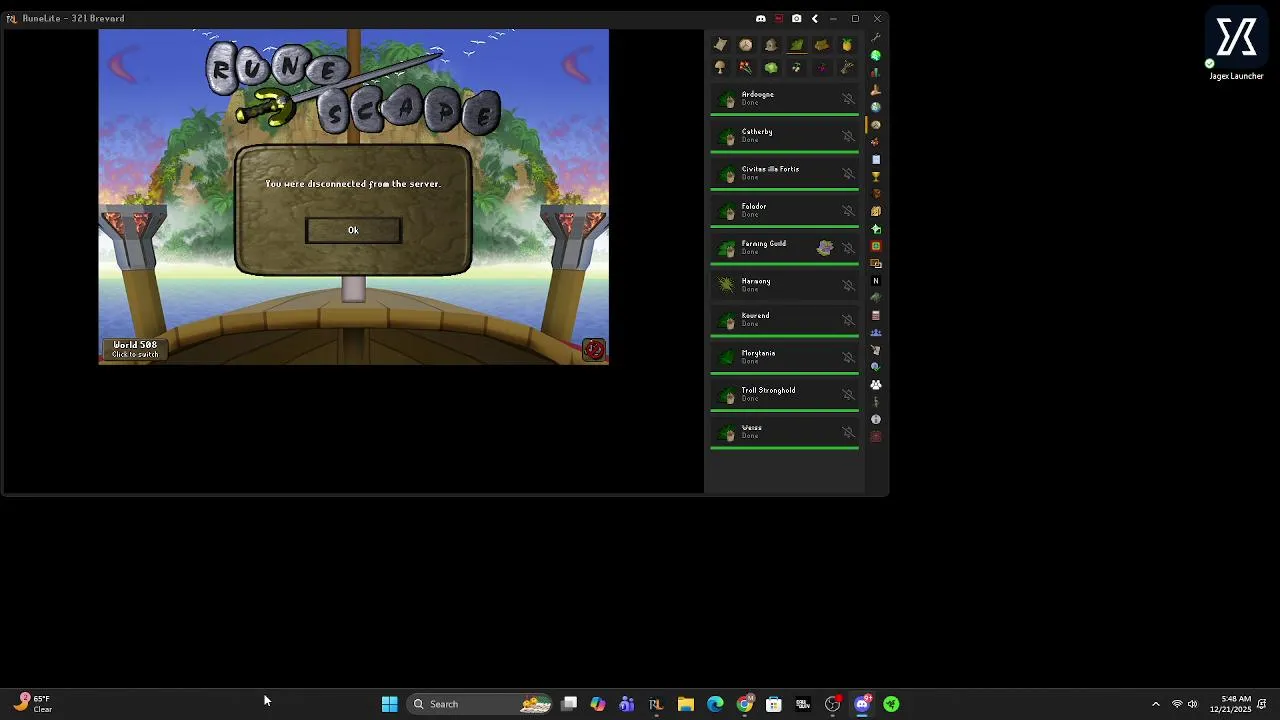Open the Windows Start menu
1280x720 pixels.
390,704
